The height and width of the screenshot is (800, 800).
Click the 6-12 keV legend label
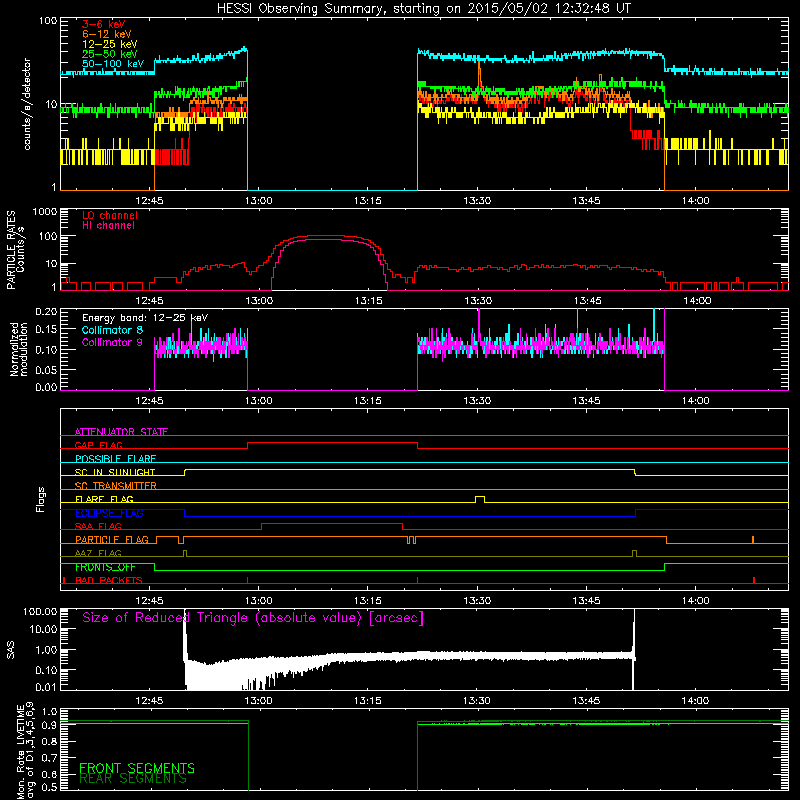(107, 34)
